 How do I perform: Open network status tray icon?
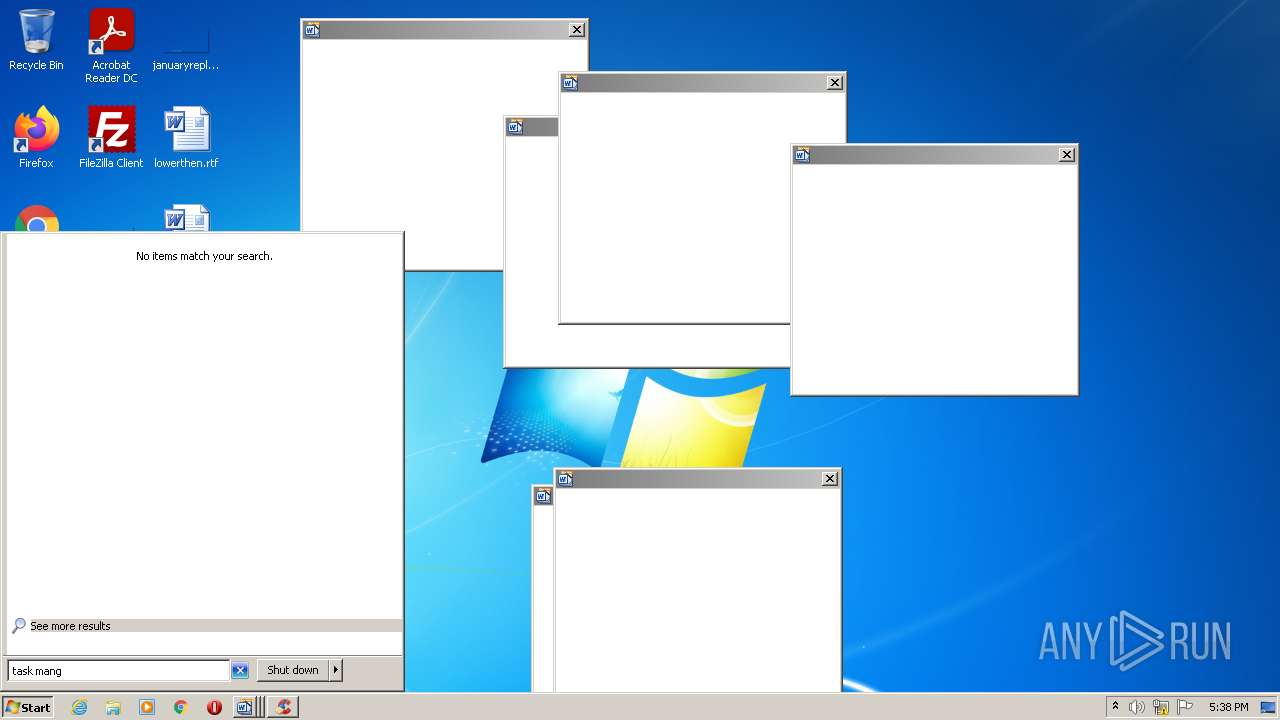(1161, 707)
